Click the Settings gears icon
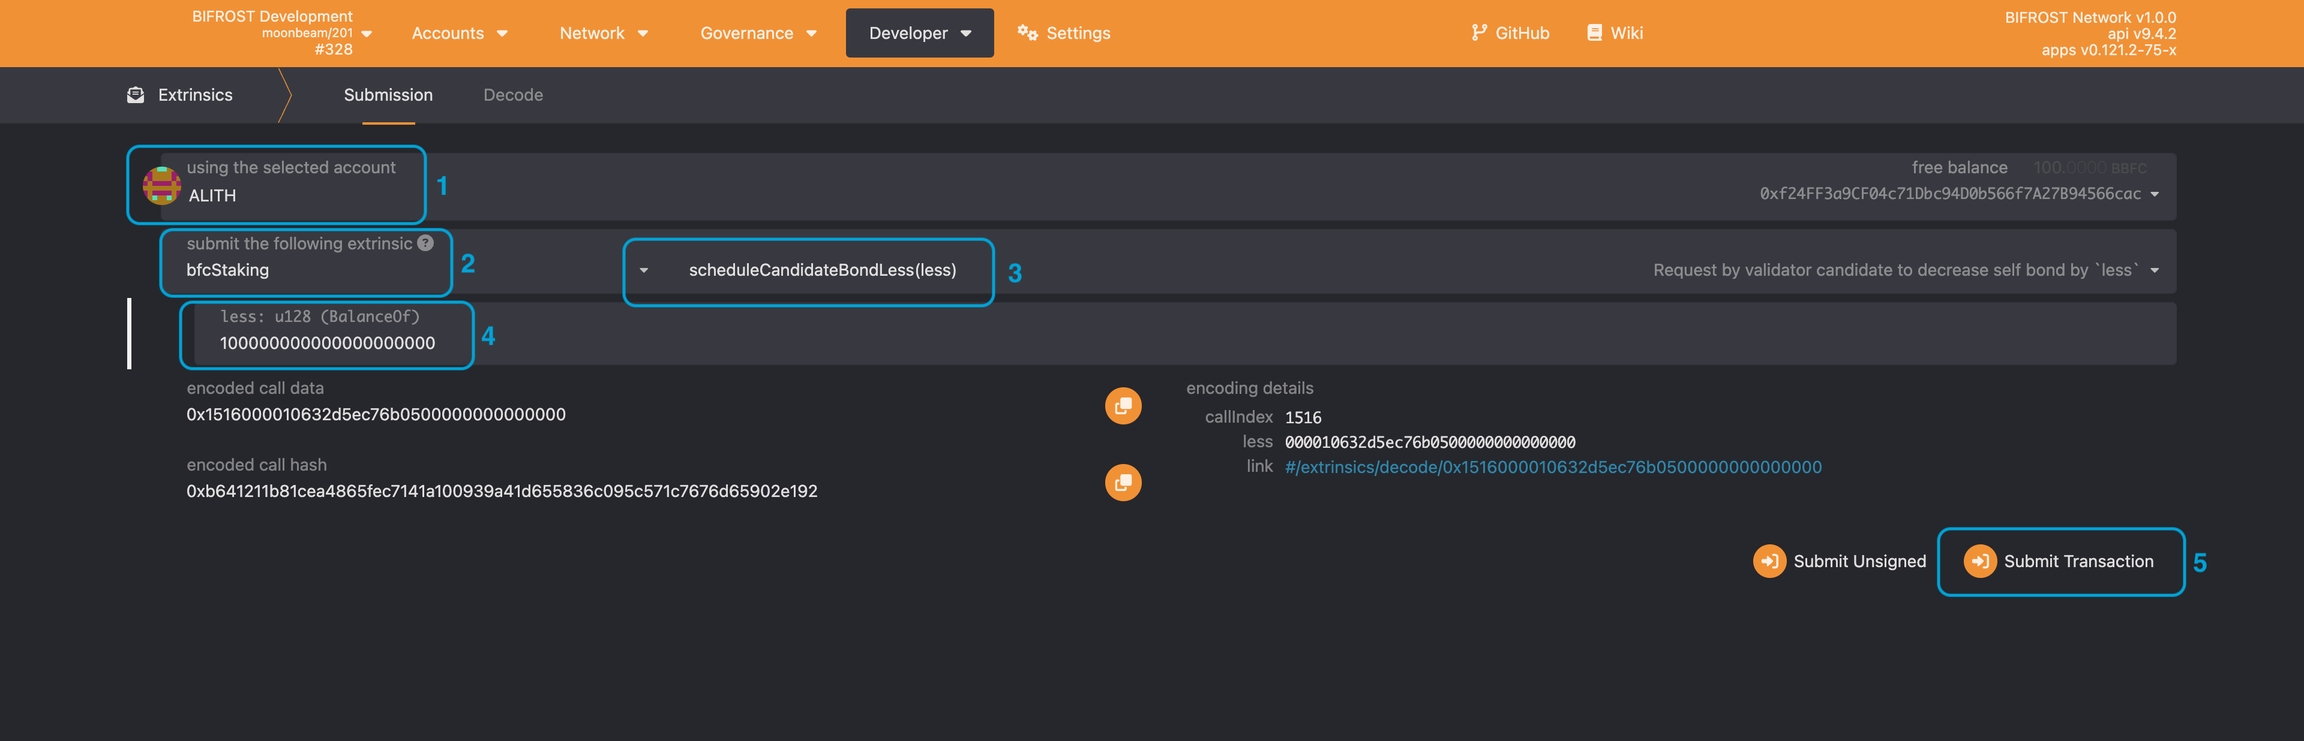This screenshot has height=741, width=2304. tap(1027, 33)
